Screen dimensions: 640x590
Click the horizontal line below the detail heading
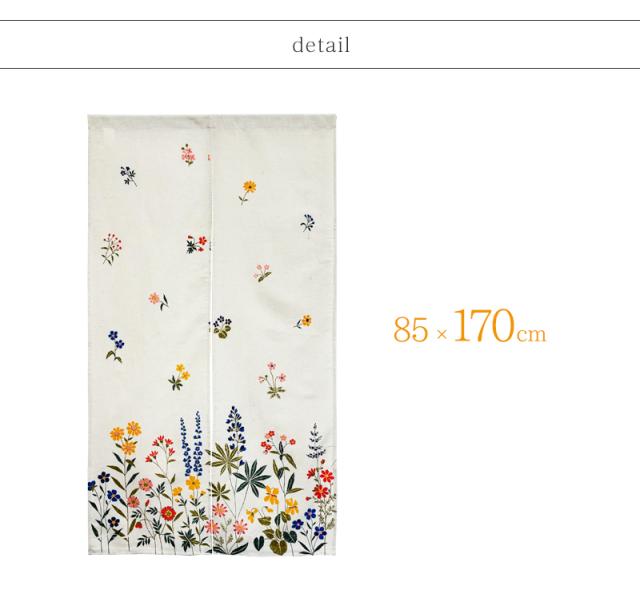pos(320,69)
